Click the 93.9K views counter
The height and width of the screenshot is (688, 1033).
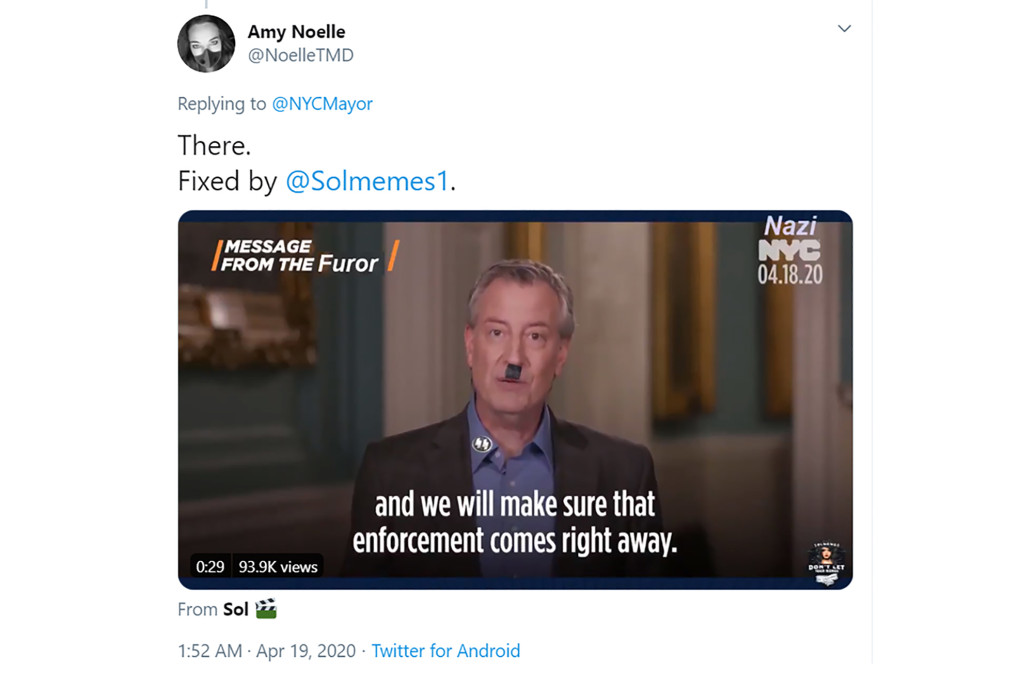coord(277,567)
